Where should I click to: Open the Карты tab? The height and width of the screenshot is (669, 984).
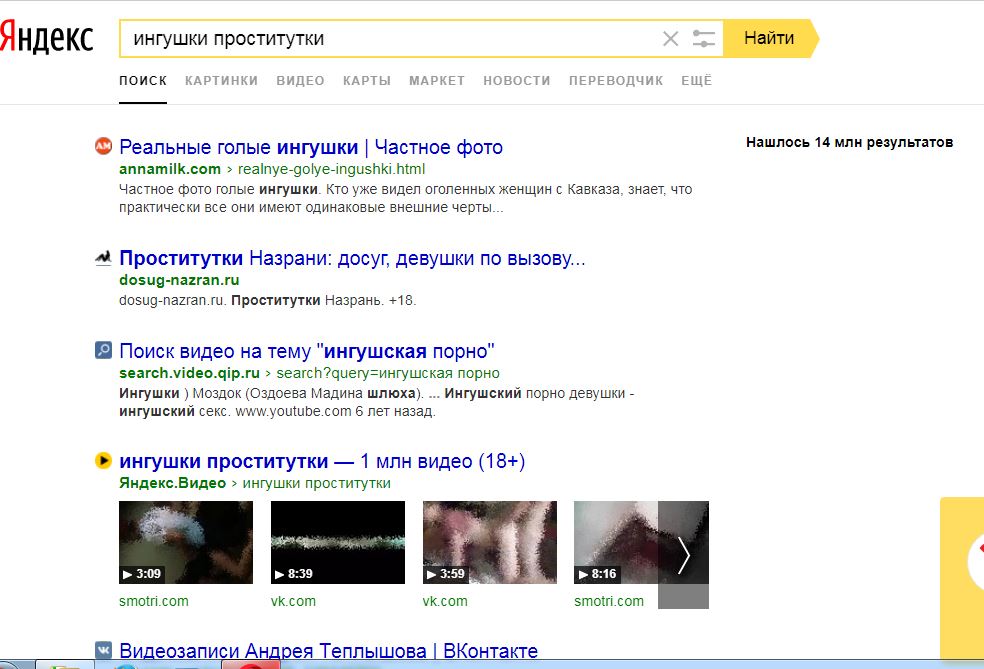click(x=367, y=81)
